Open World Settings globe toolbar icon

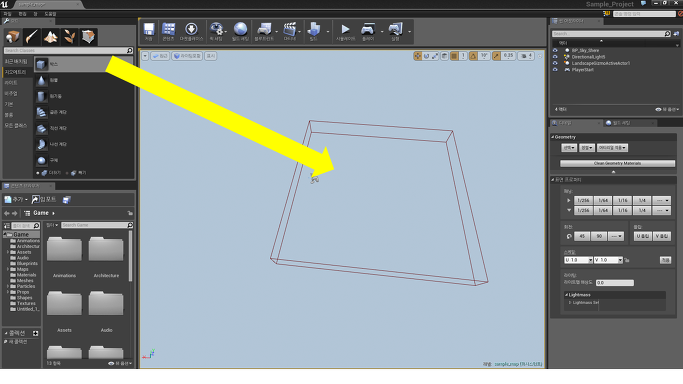pyautogui.click(x=240, y=29)
